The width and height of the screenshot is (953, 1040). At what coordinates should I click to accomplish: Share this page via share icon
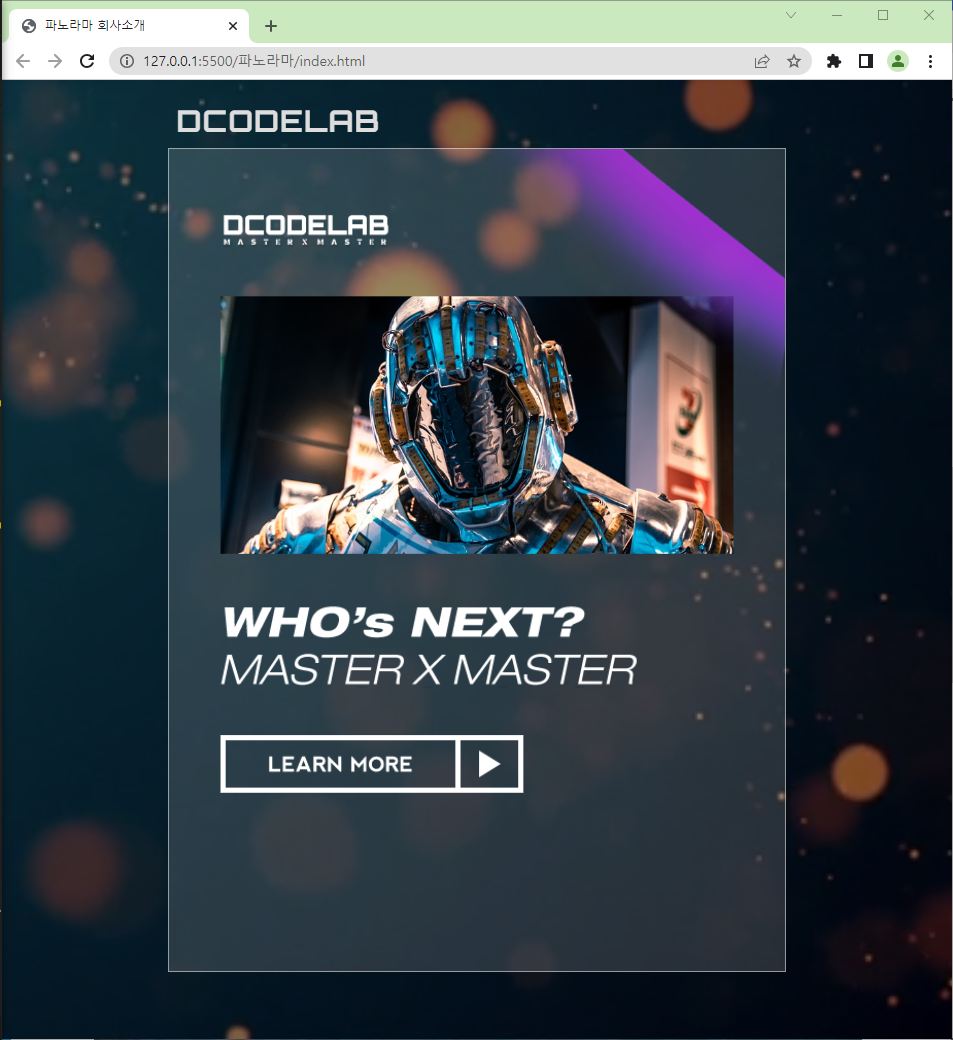[x=762, y=61]
